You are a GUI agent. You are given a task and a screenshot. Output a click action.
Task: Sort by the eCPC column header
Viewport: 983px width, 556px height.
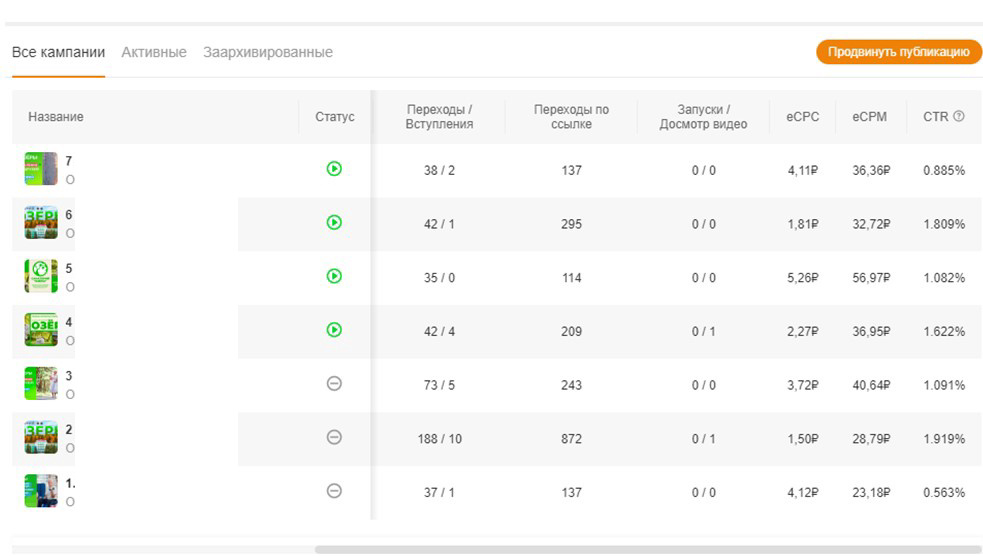pyautogui.click(x=802, y=117)
